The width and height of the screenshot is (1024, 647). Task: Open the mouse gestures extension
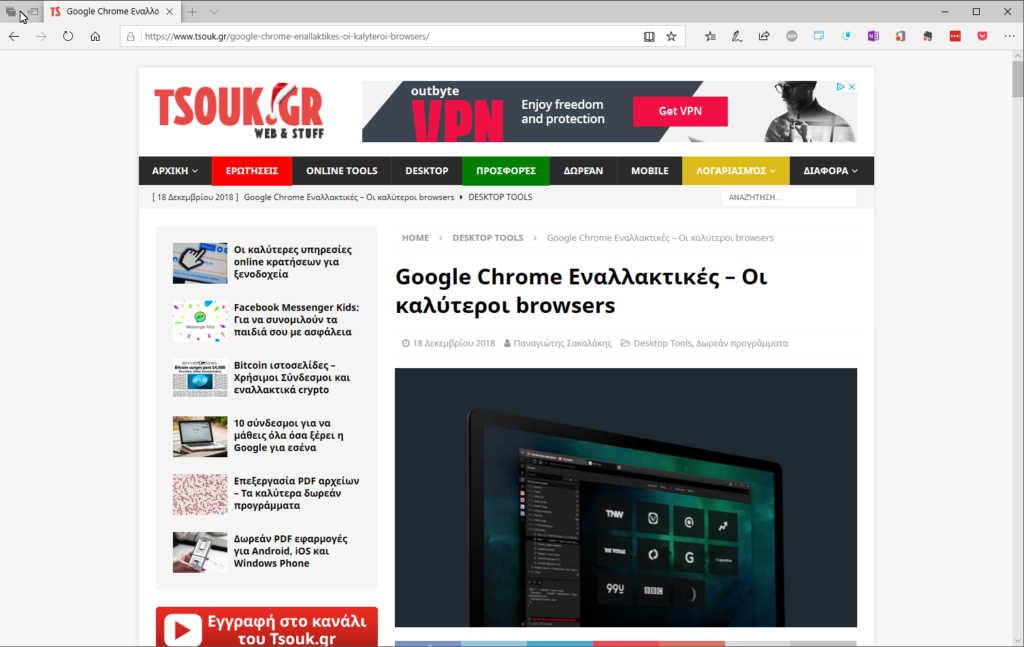846,37
